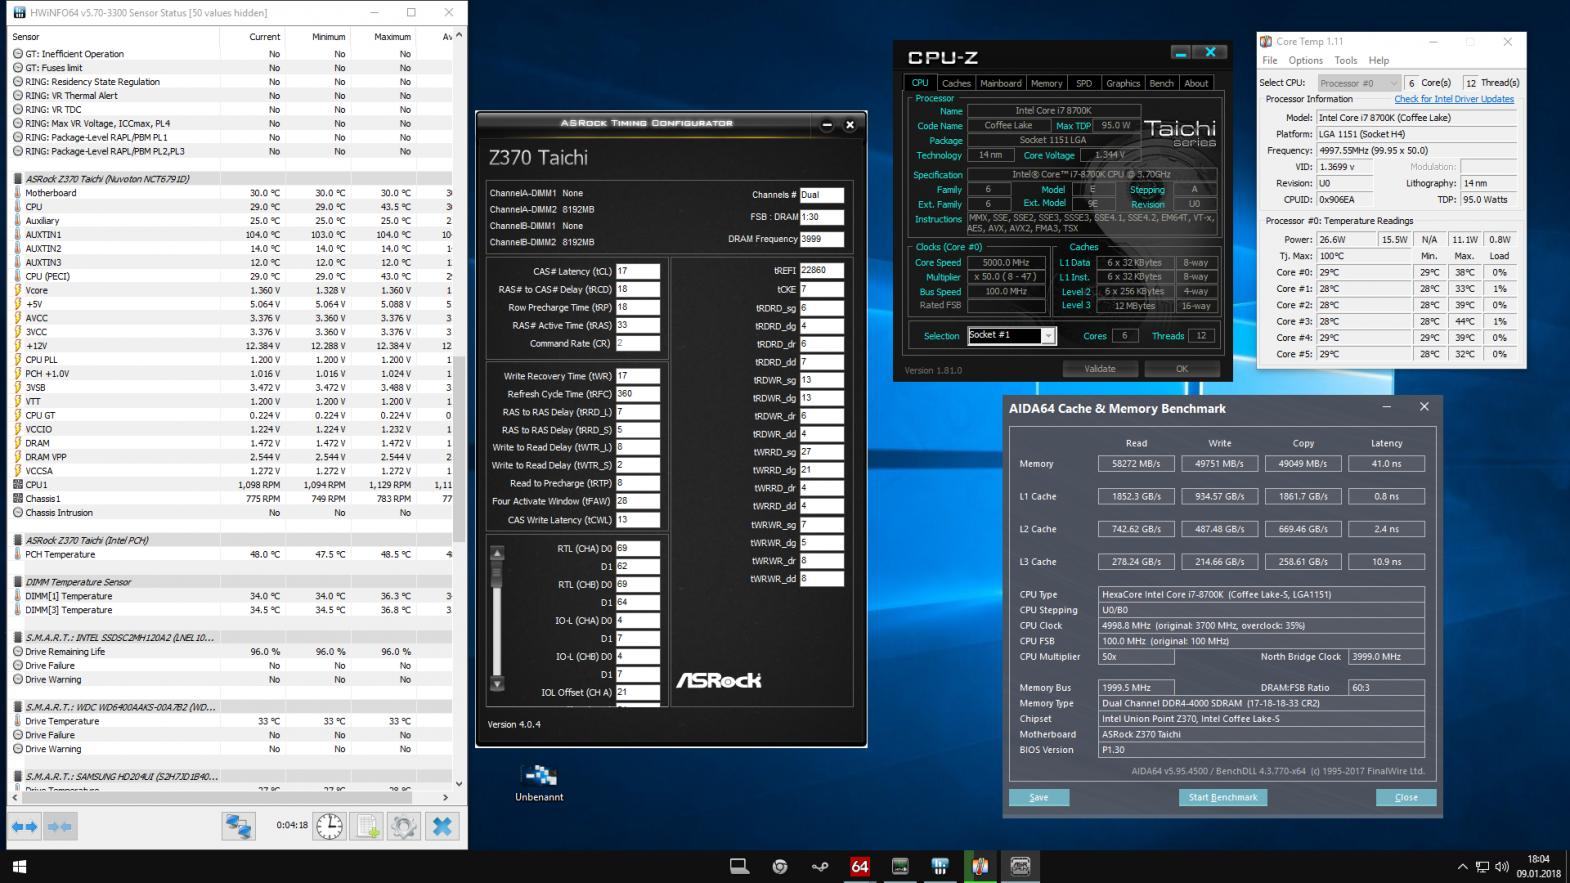Viewport: 1570px width, 883px height.
Task: Open HWiNFO sensor settings gear icon
Action: pyautogui.click(x=404, y=826)
